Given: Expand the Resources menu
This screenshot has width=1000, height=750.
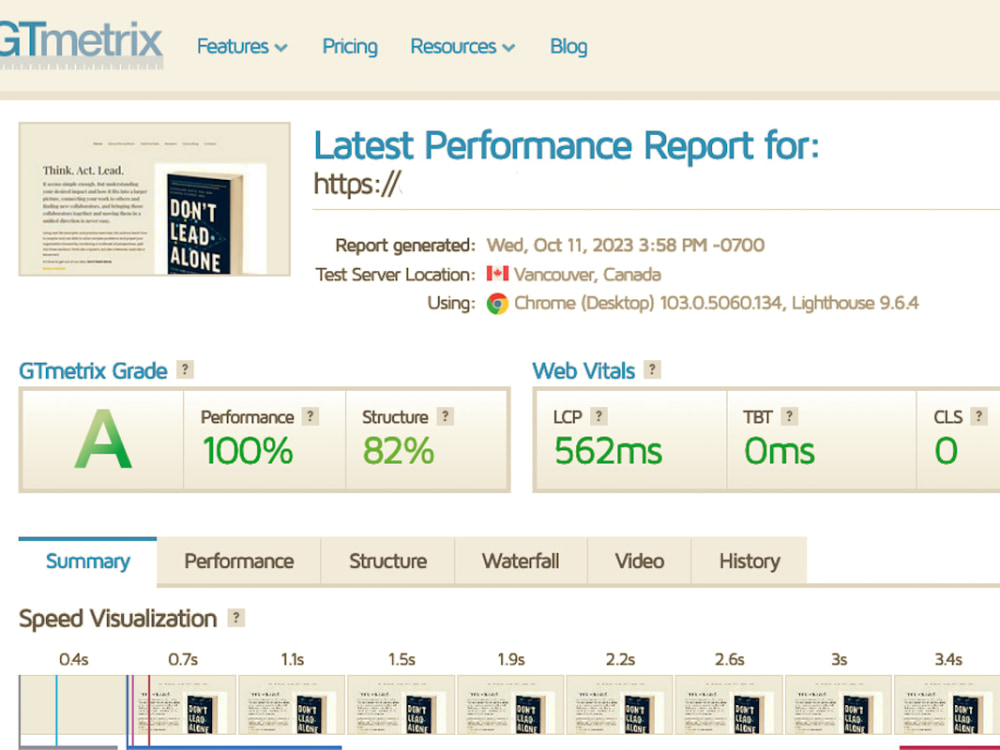Looking at the screenshot, I should [x=462, y=47].
